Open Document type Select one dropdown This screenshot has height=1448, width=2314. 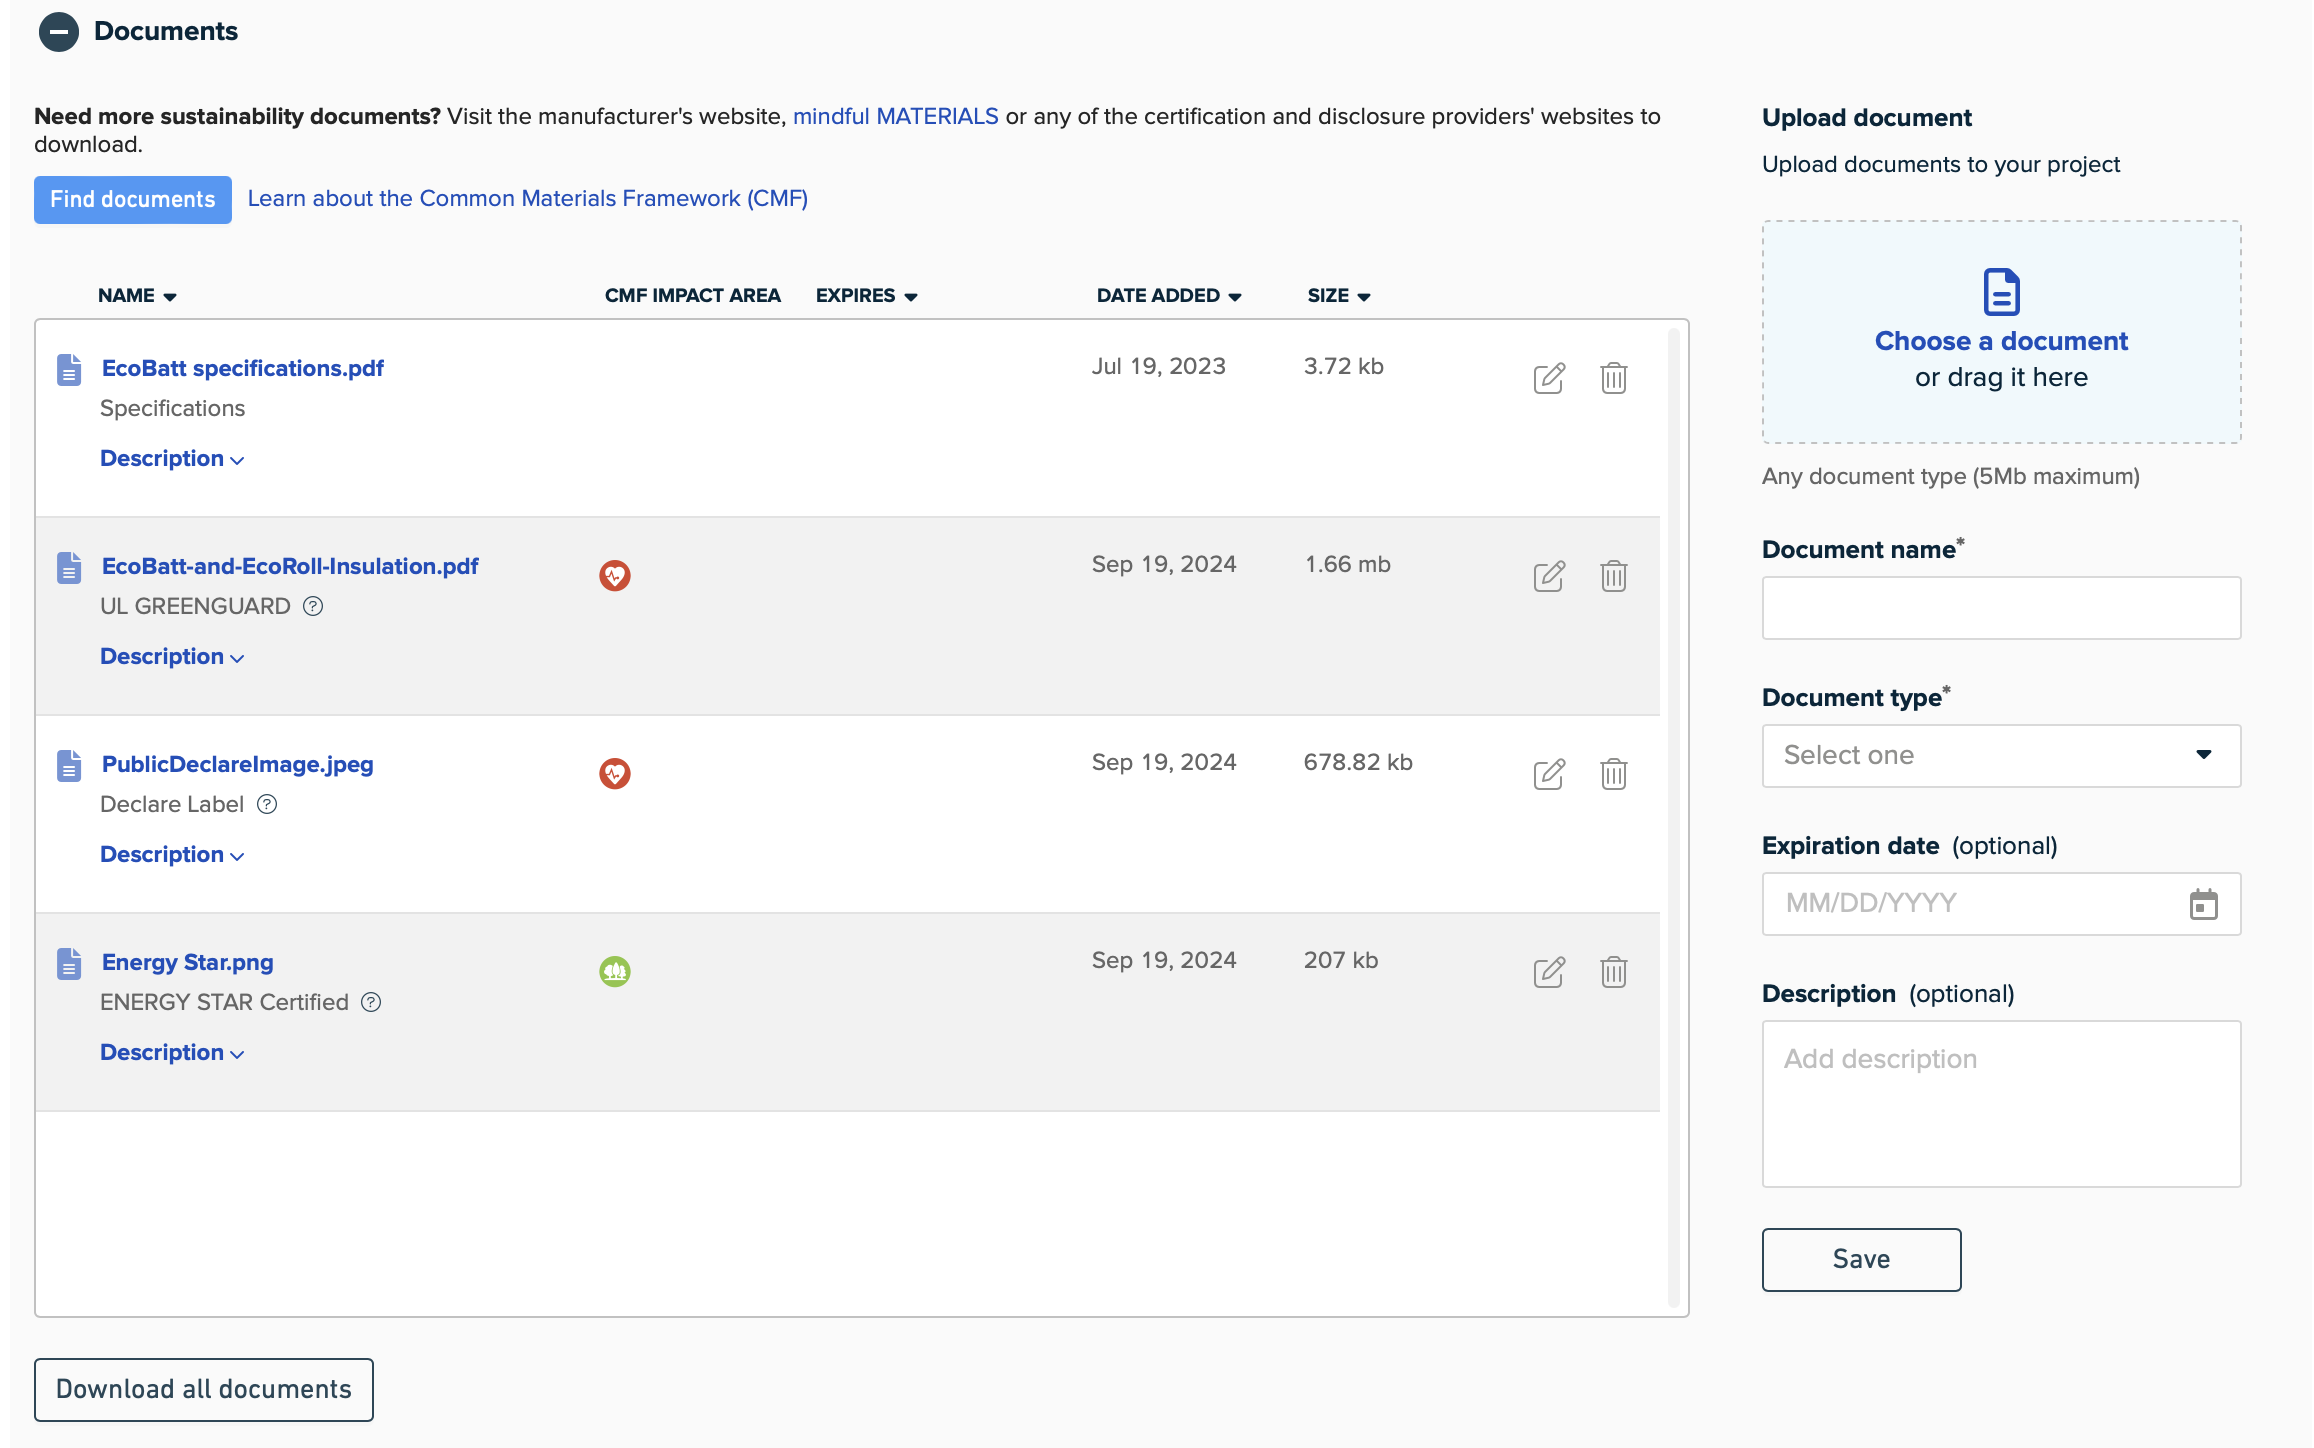(2002, 756)
